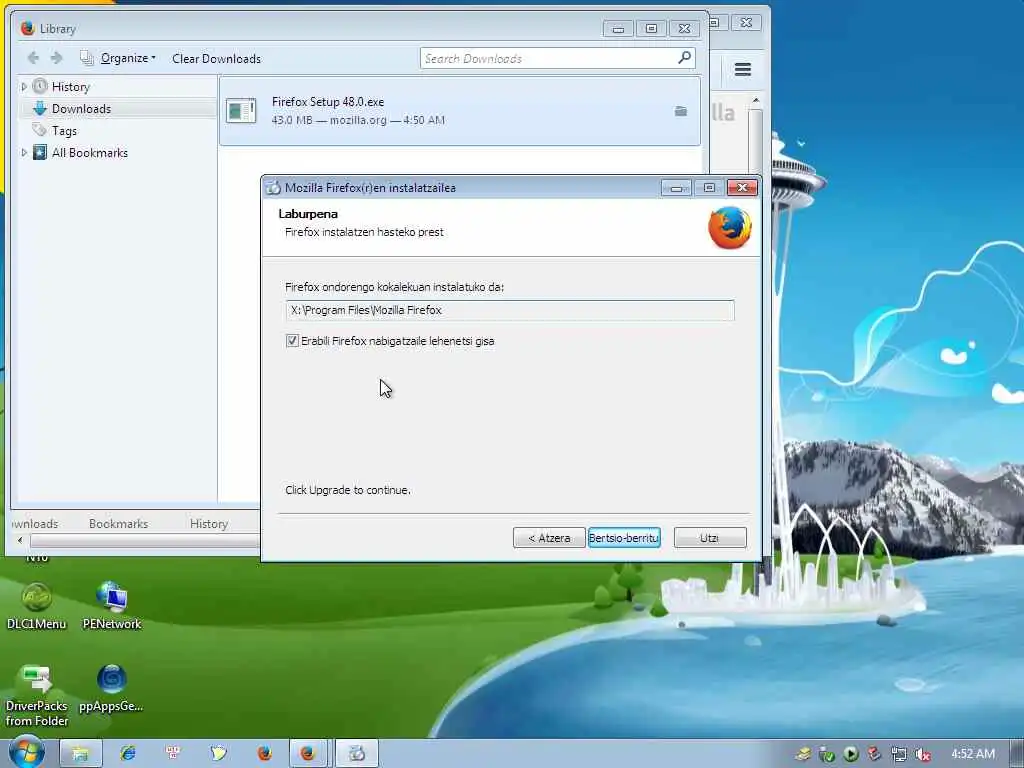This screenshot has height=768, width=1024.
Task: Expand the History tree node
Action: pos(24,87)
